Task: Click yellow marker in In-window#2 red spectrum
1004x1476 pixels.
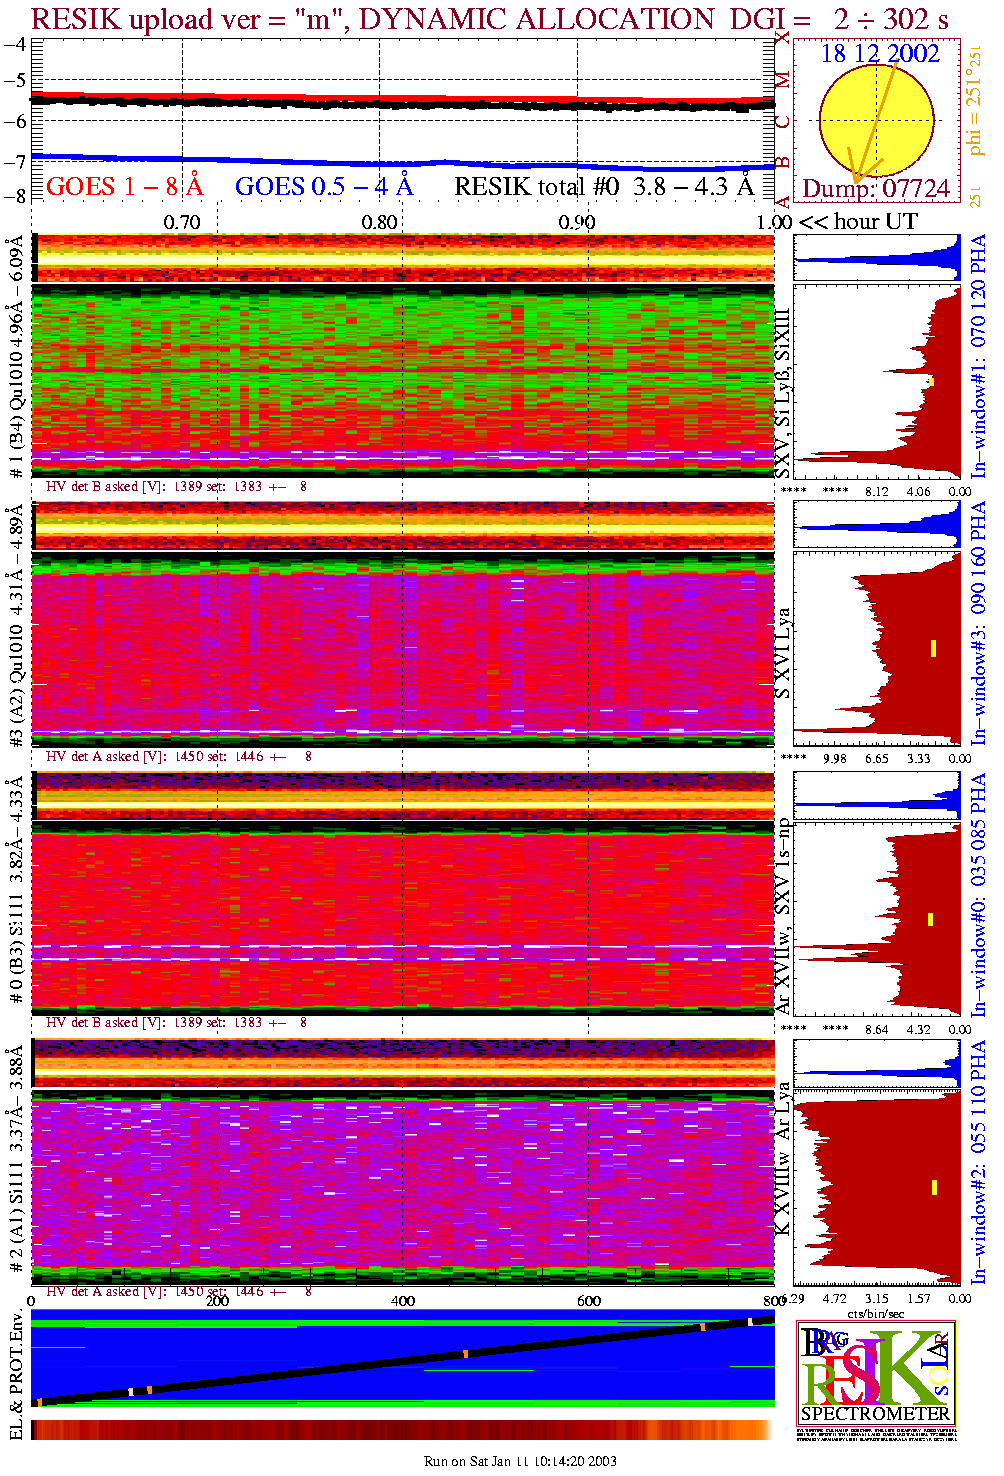Action: (x=934, y=1187)
